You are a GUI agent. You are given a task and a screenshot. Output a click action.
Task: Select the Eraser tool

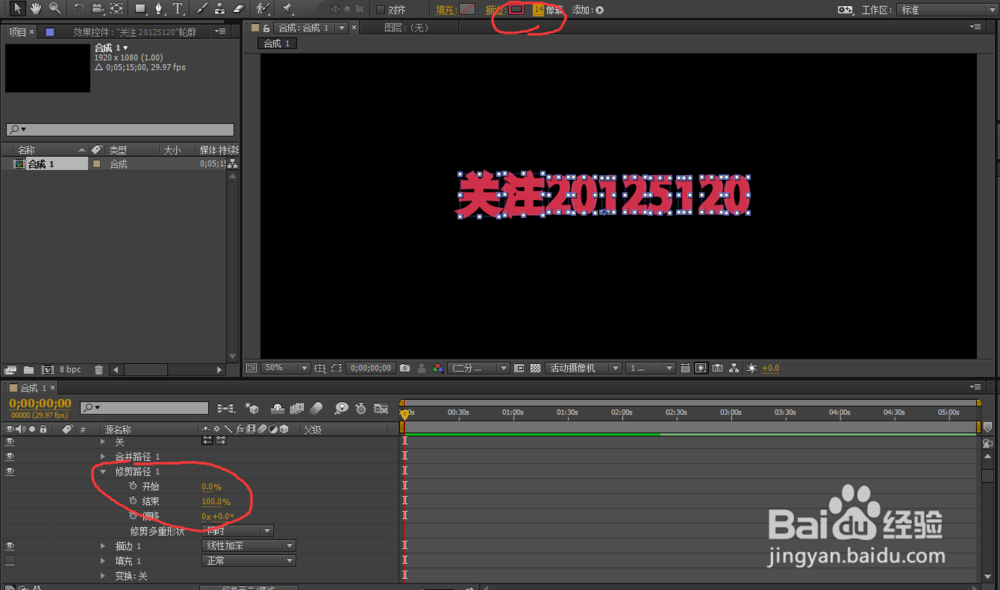pos(239,9)
